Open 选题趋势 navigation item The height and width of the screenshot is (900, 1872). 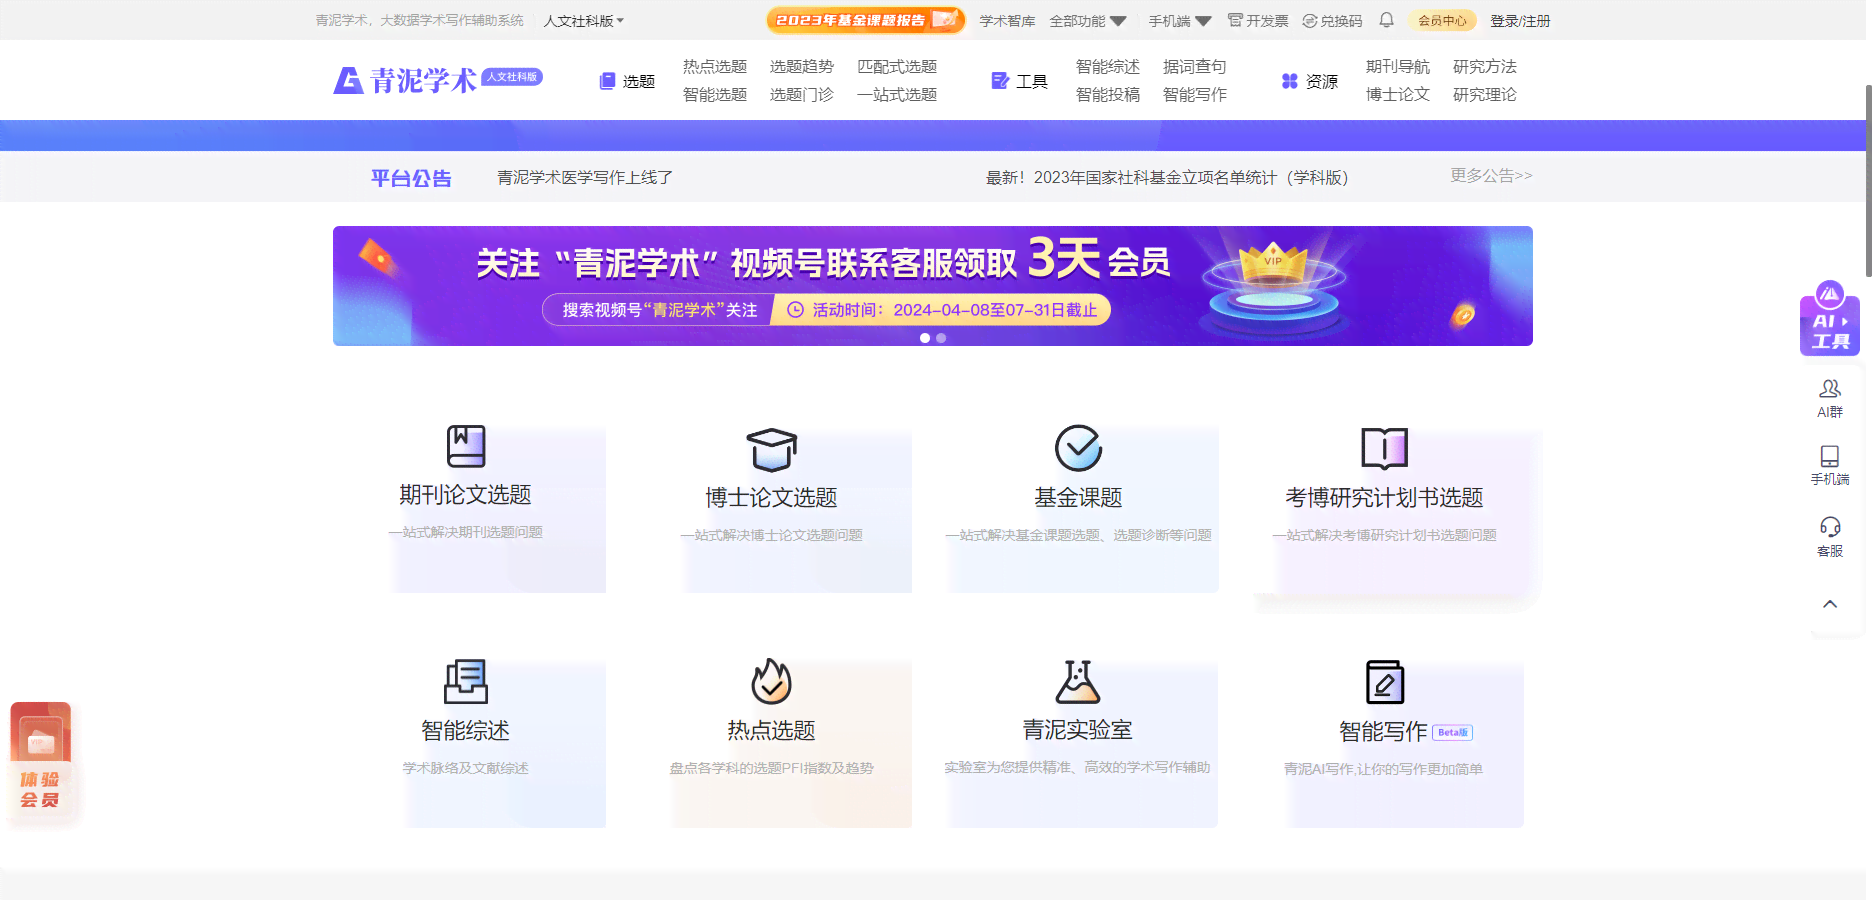[x=802, y=67]
